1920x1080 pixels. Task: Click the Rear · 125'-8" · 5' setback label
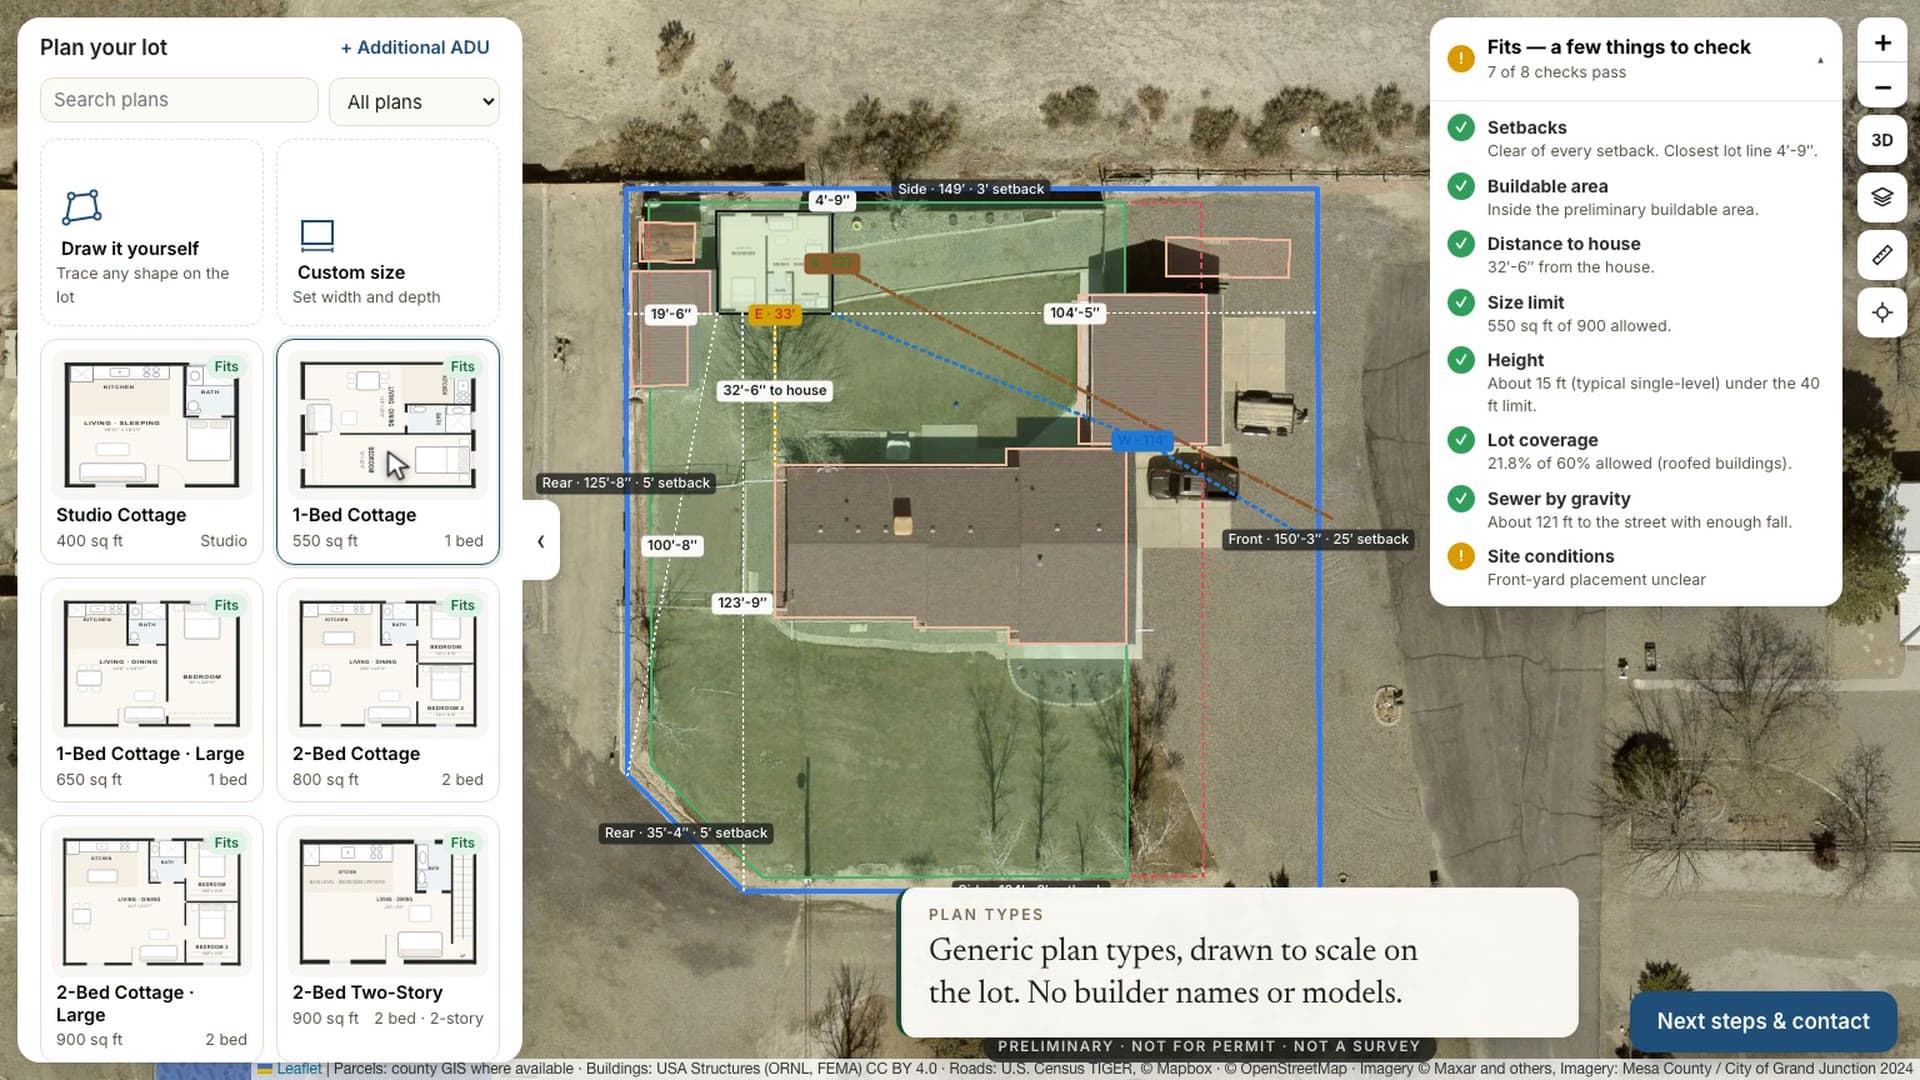pos(626,483)
